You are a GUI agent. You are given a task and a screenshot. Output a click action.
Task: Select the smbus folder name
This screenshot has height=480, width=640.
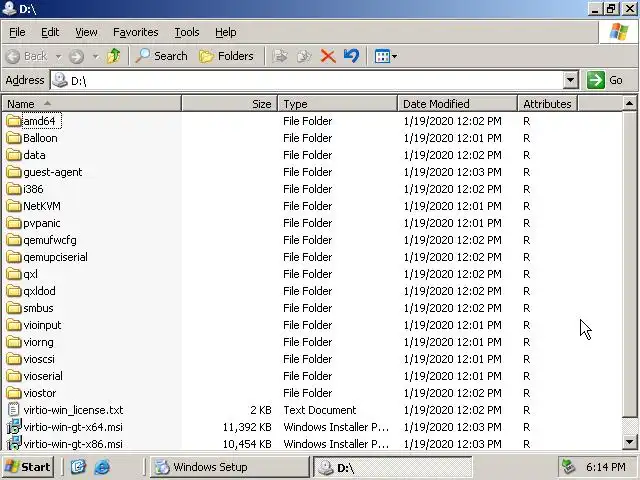38,308
